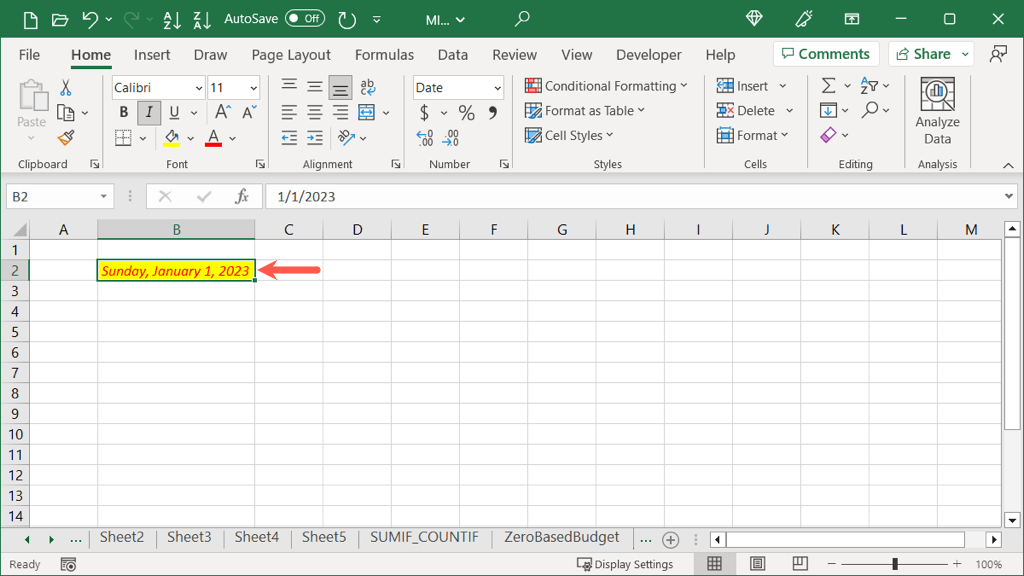Open the Data tab

[453, 55]
